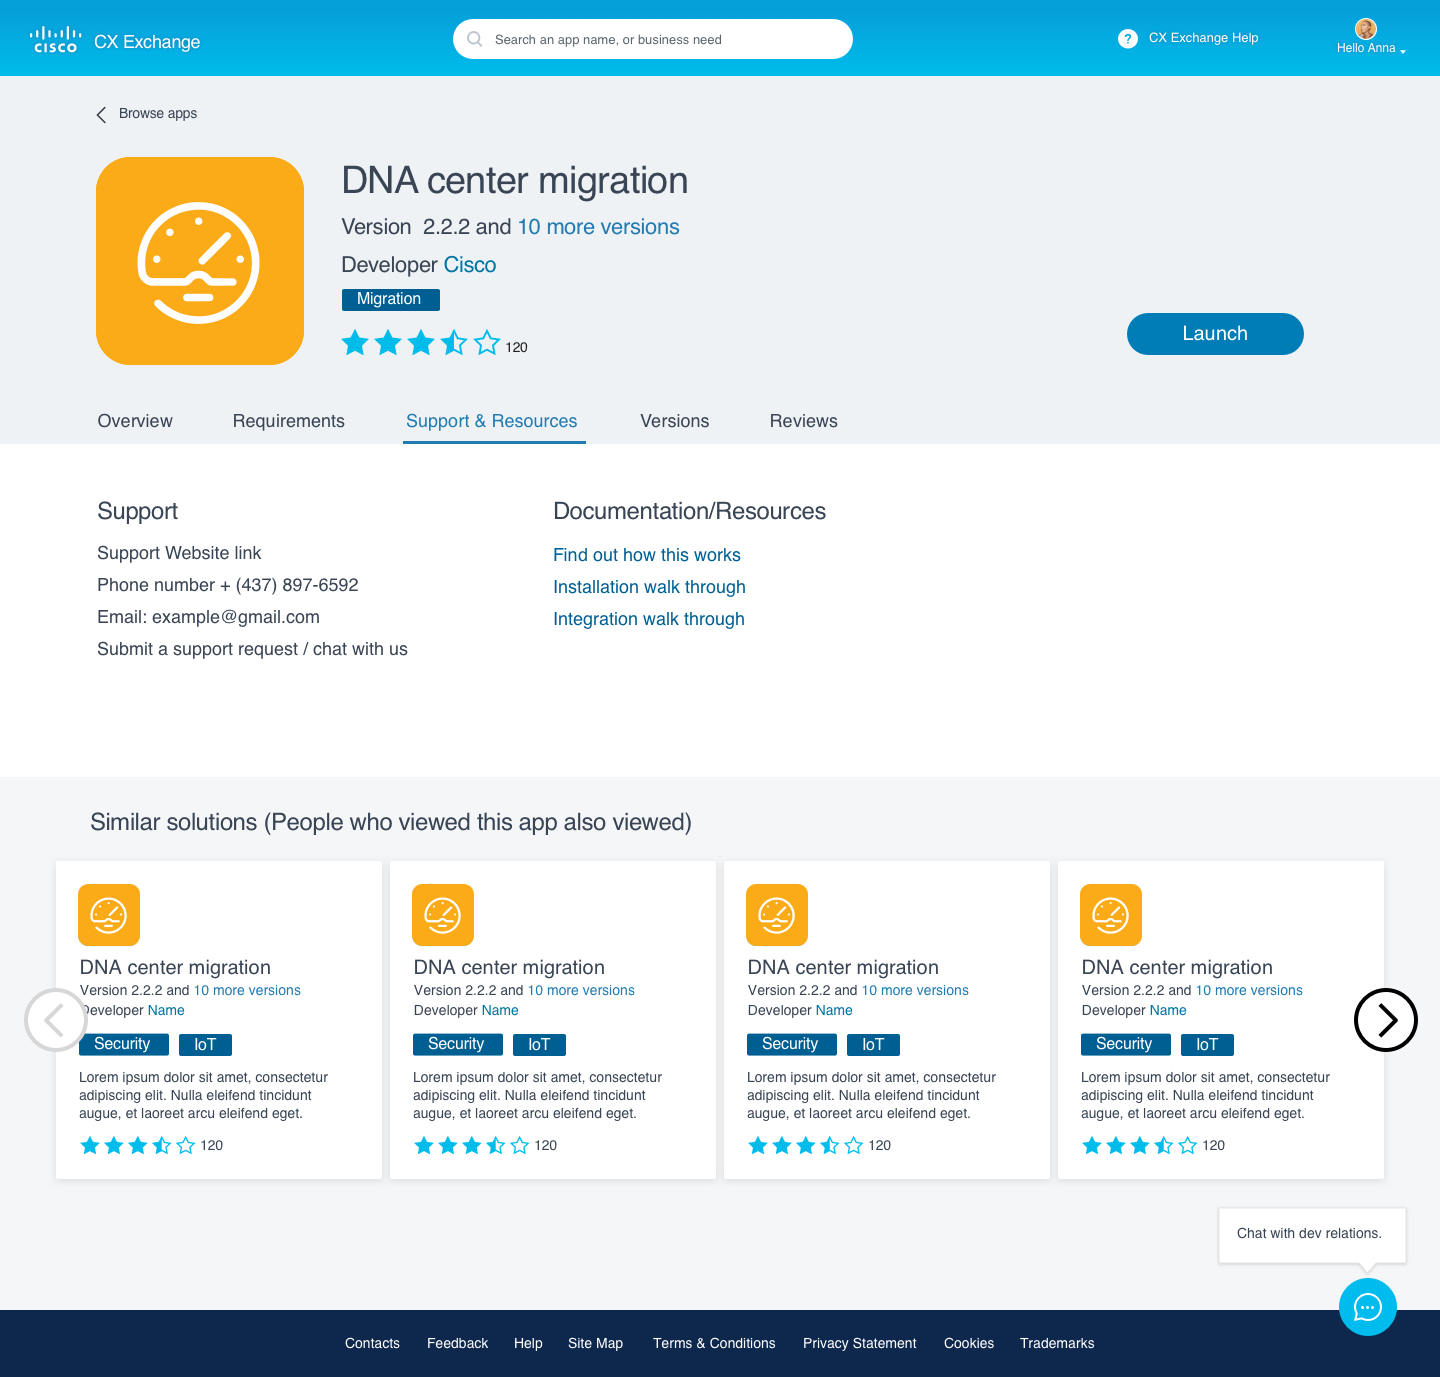The image size is (1440, 1377).
Task: Open Contacts footer link
Action: pyautogui.click(x=372, y=1343)
